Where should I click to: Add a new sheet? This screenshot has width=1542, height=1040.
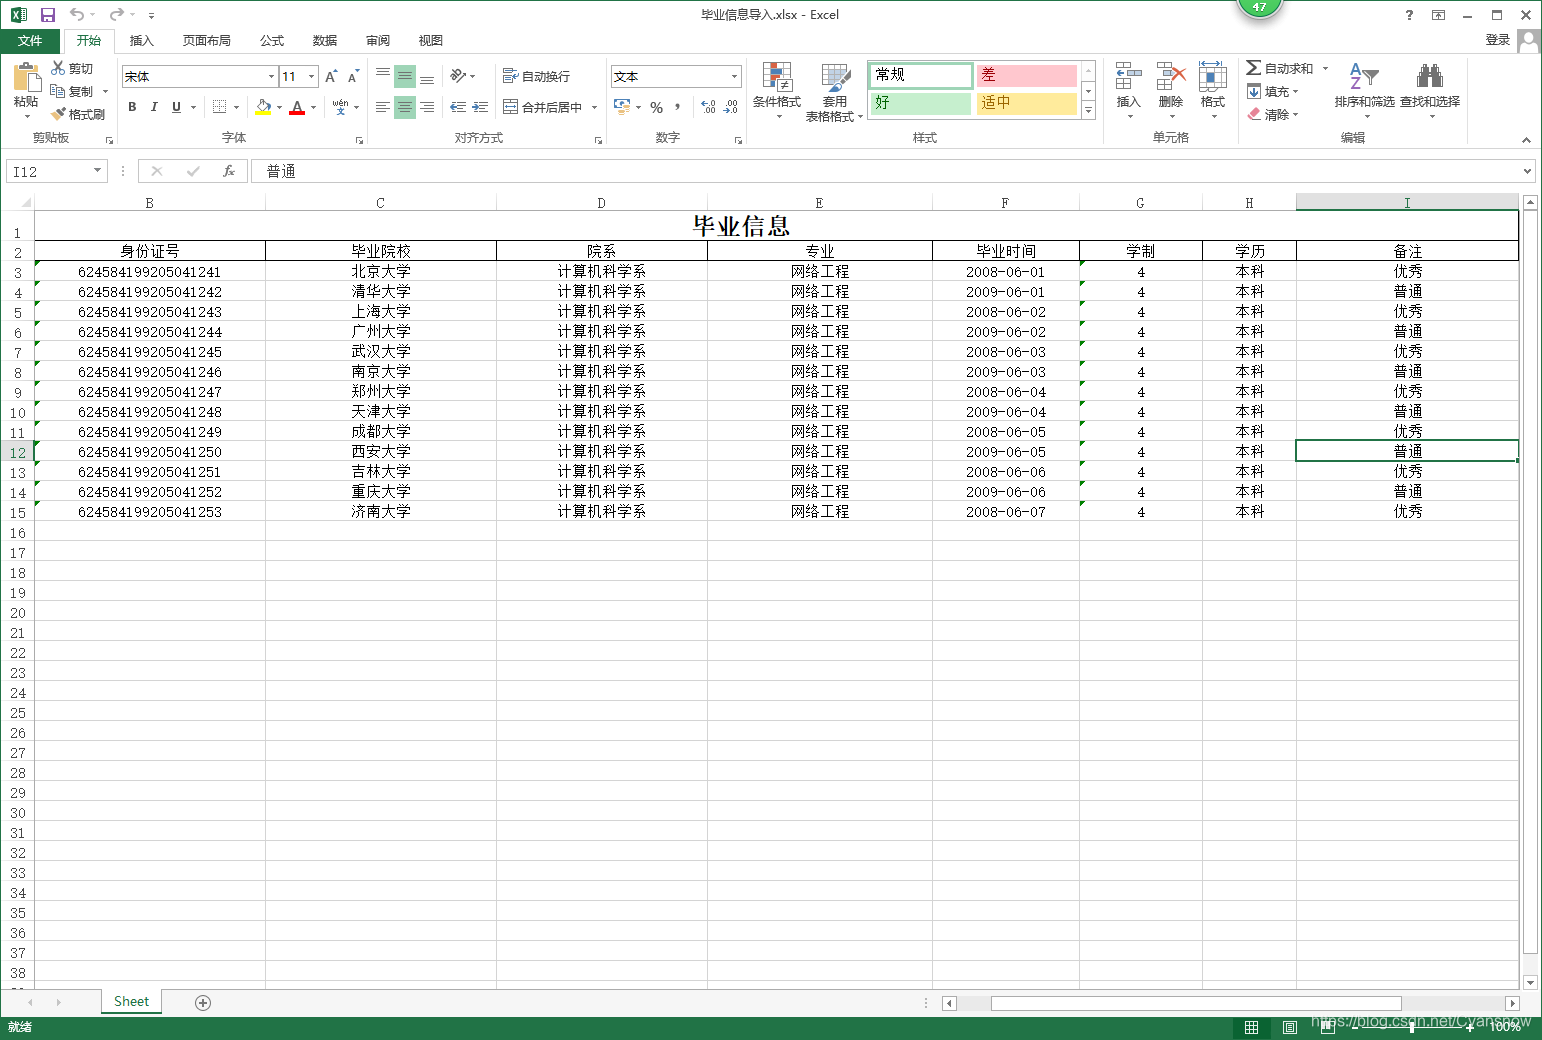click(x=203, y=1002)
